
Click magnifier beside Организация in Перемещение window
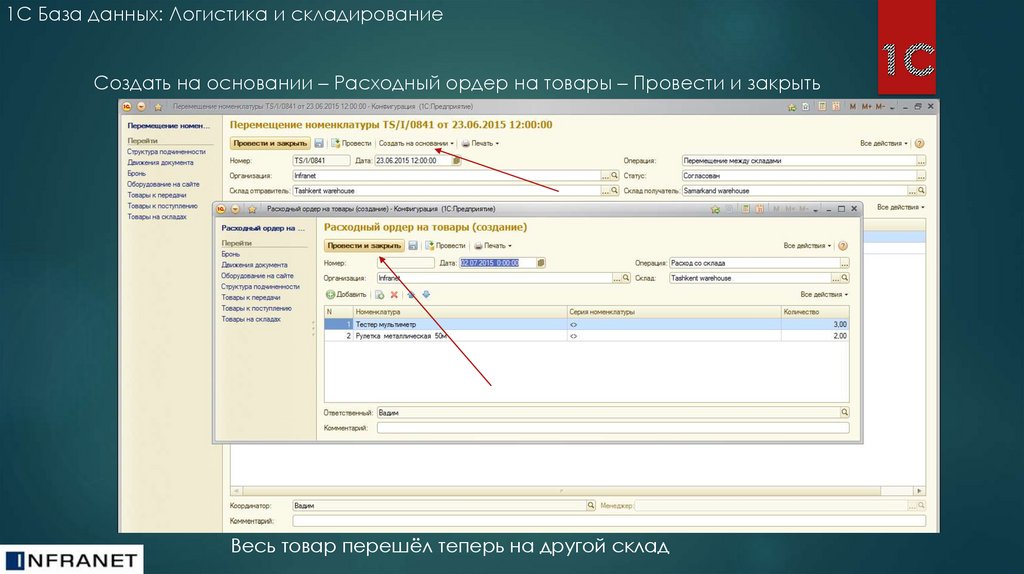pos(615,175)
